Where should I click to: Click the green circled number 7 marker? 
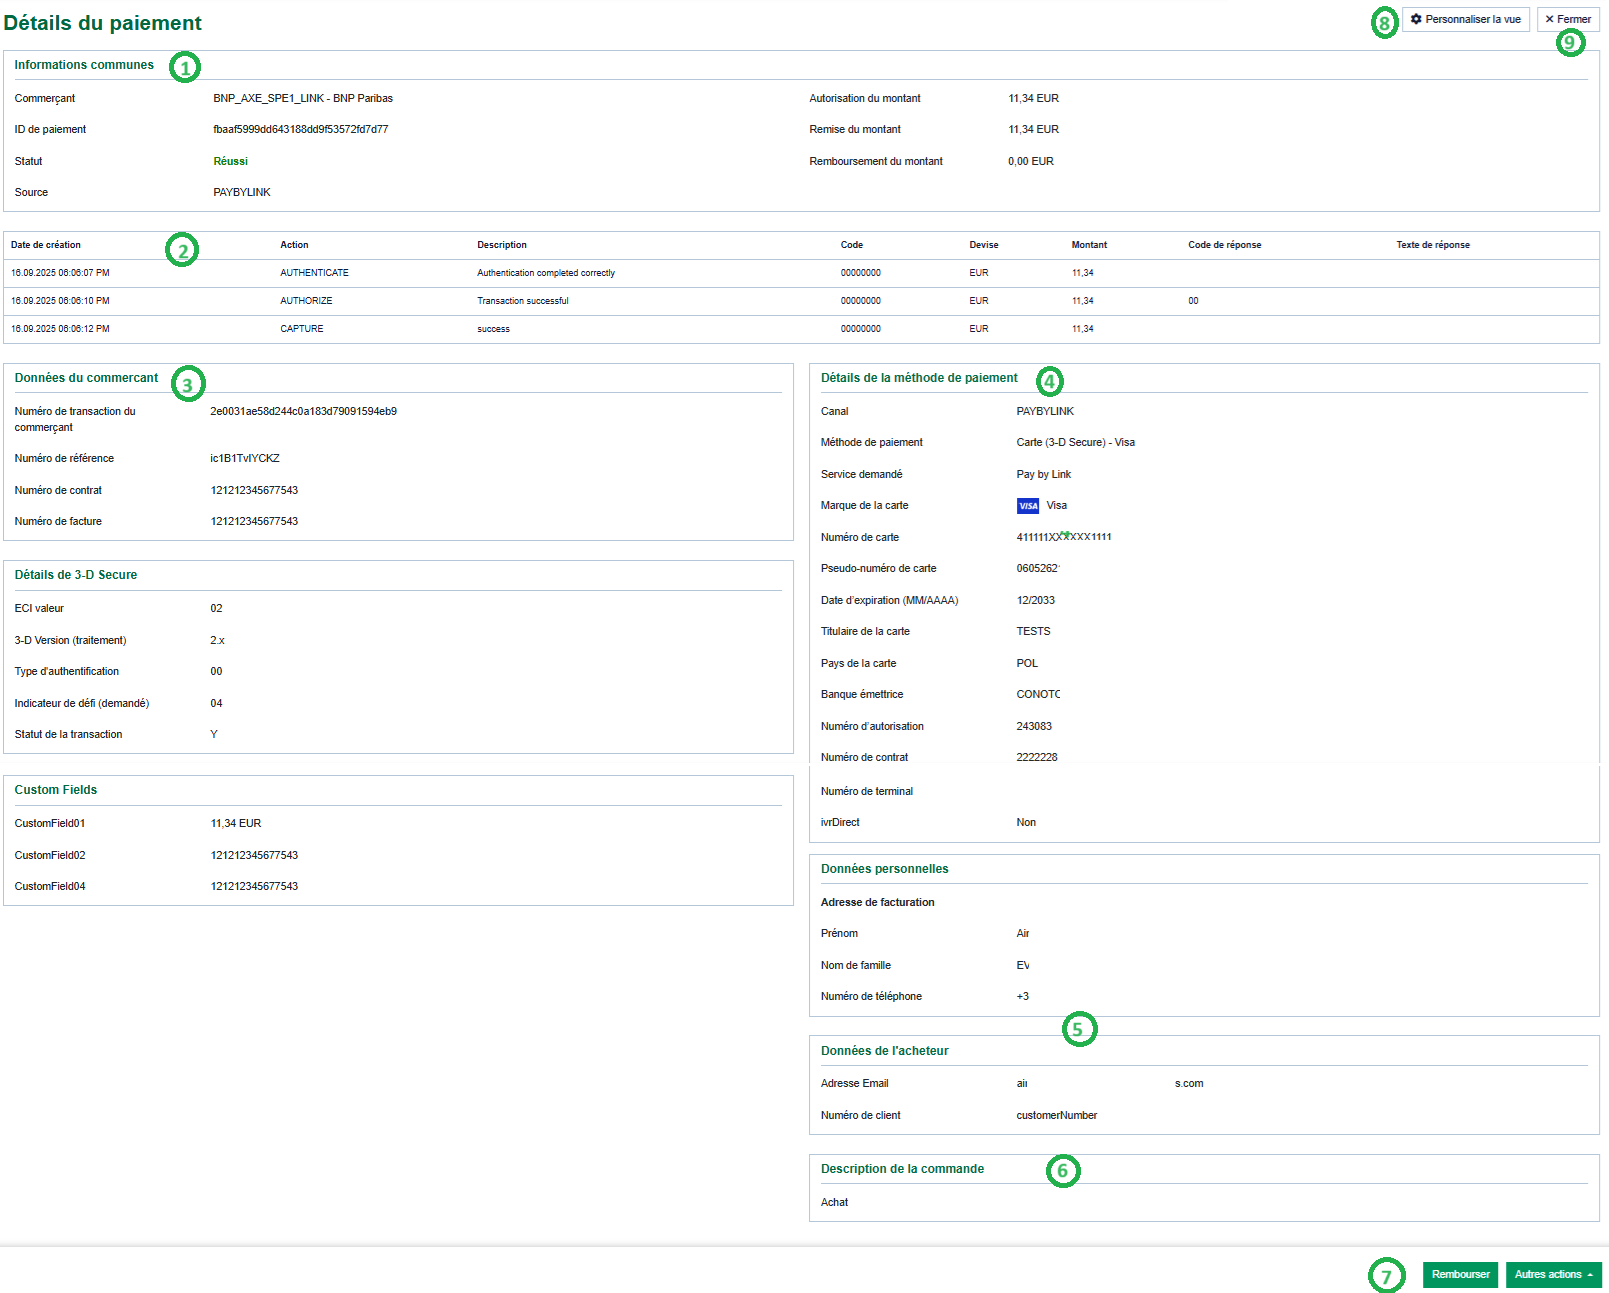1386,1276
